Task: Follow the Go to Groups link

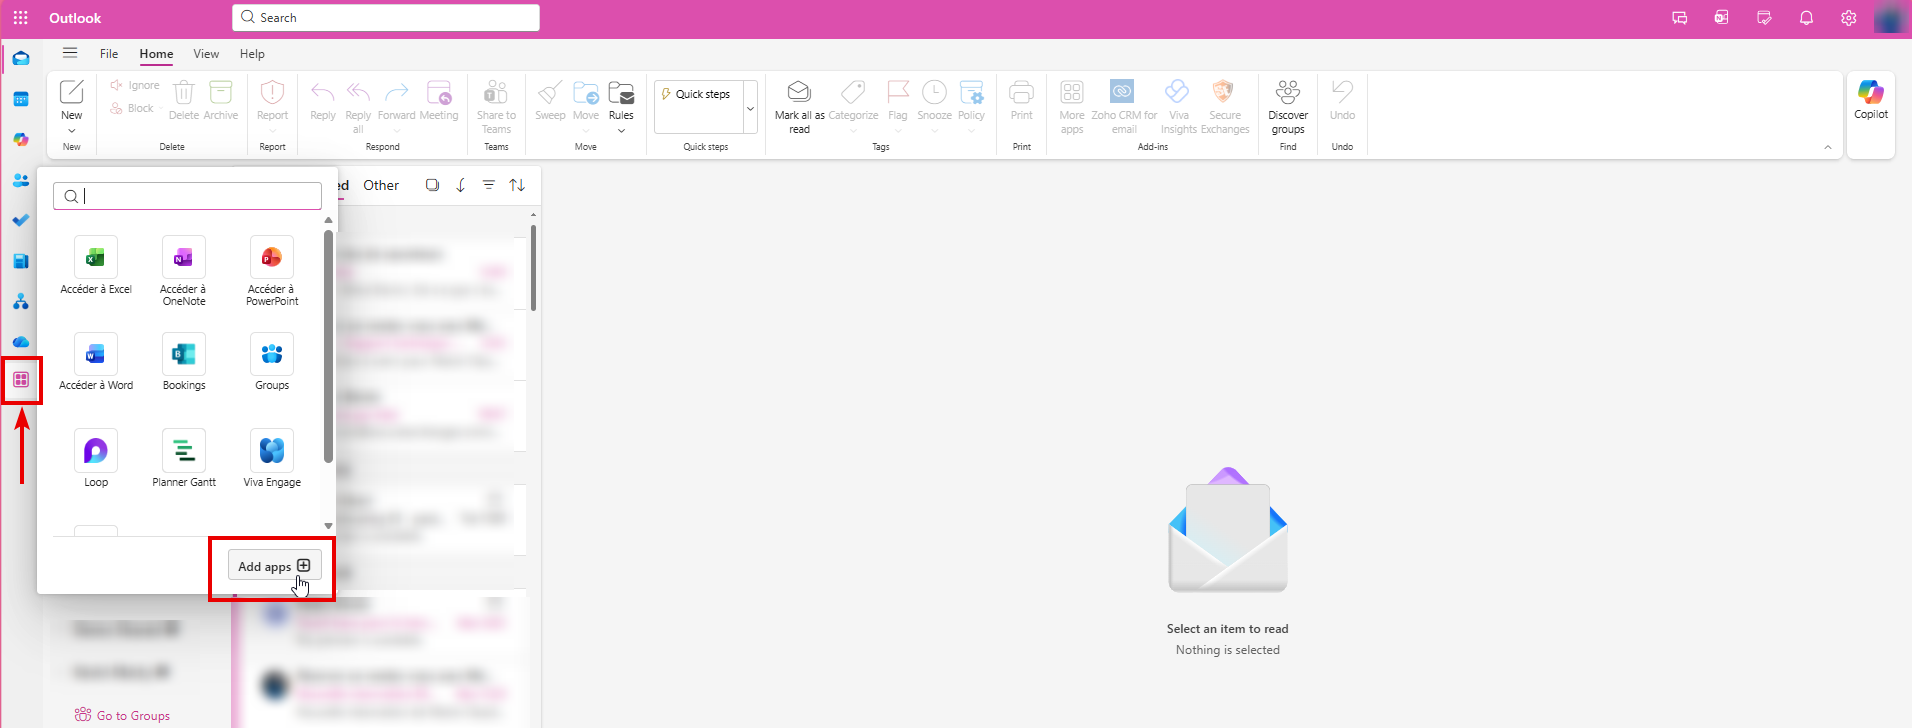Action: pos(122,715)
